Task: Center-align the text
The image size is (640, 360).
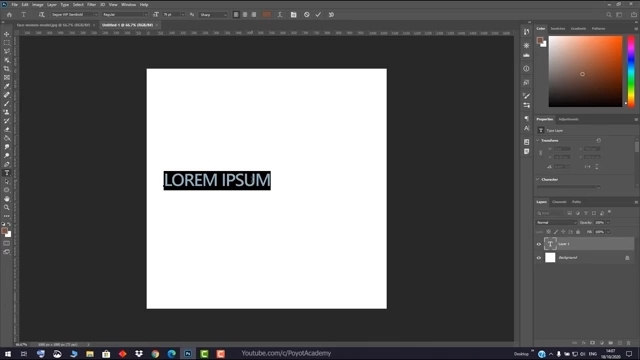Action: (x=245, y=15)
